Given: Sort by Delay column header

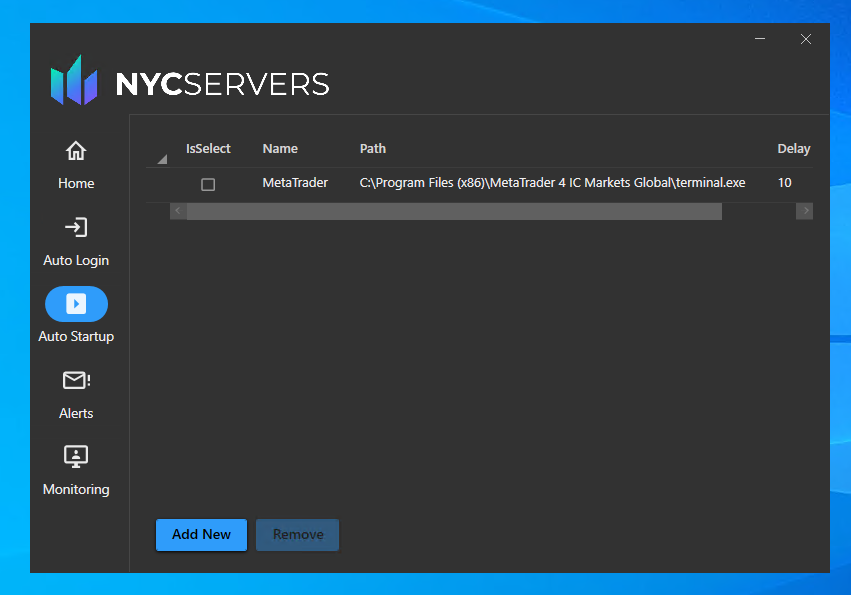Looking at the screenshot, I should point(793,149).
